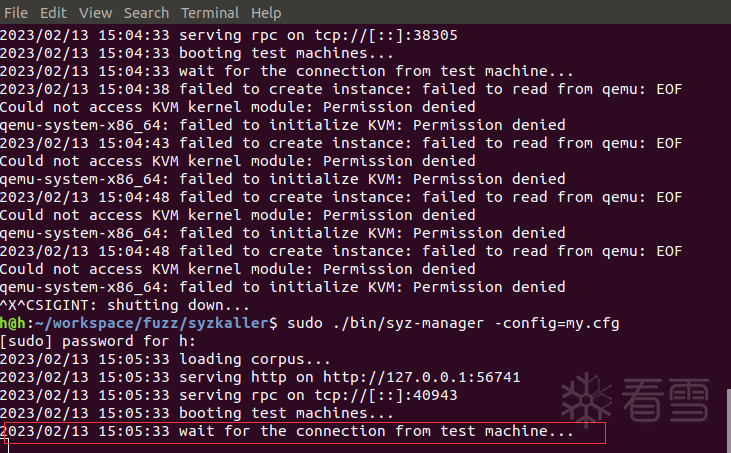Open the Search menu
The height and width of the screenshot is (453, 731).
[x=146, y=13]
